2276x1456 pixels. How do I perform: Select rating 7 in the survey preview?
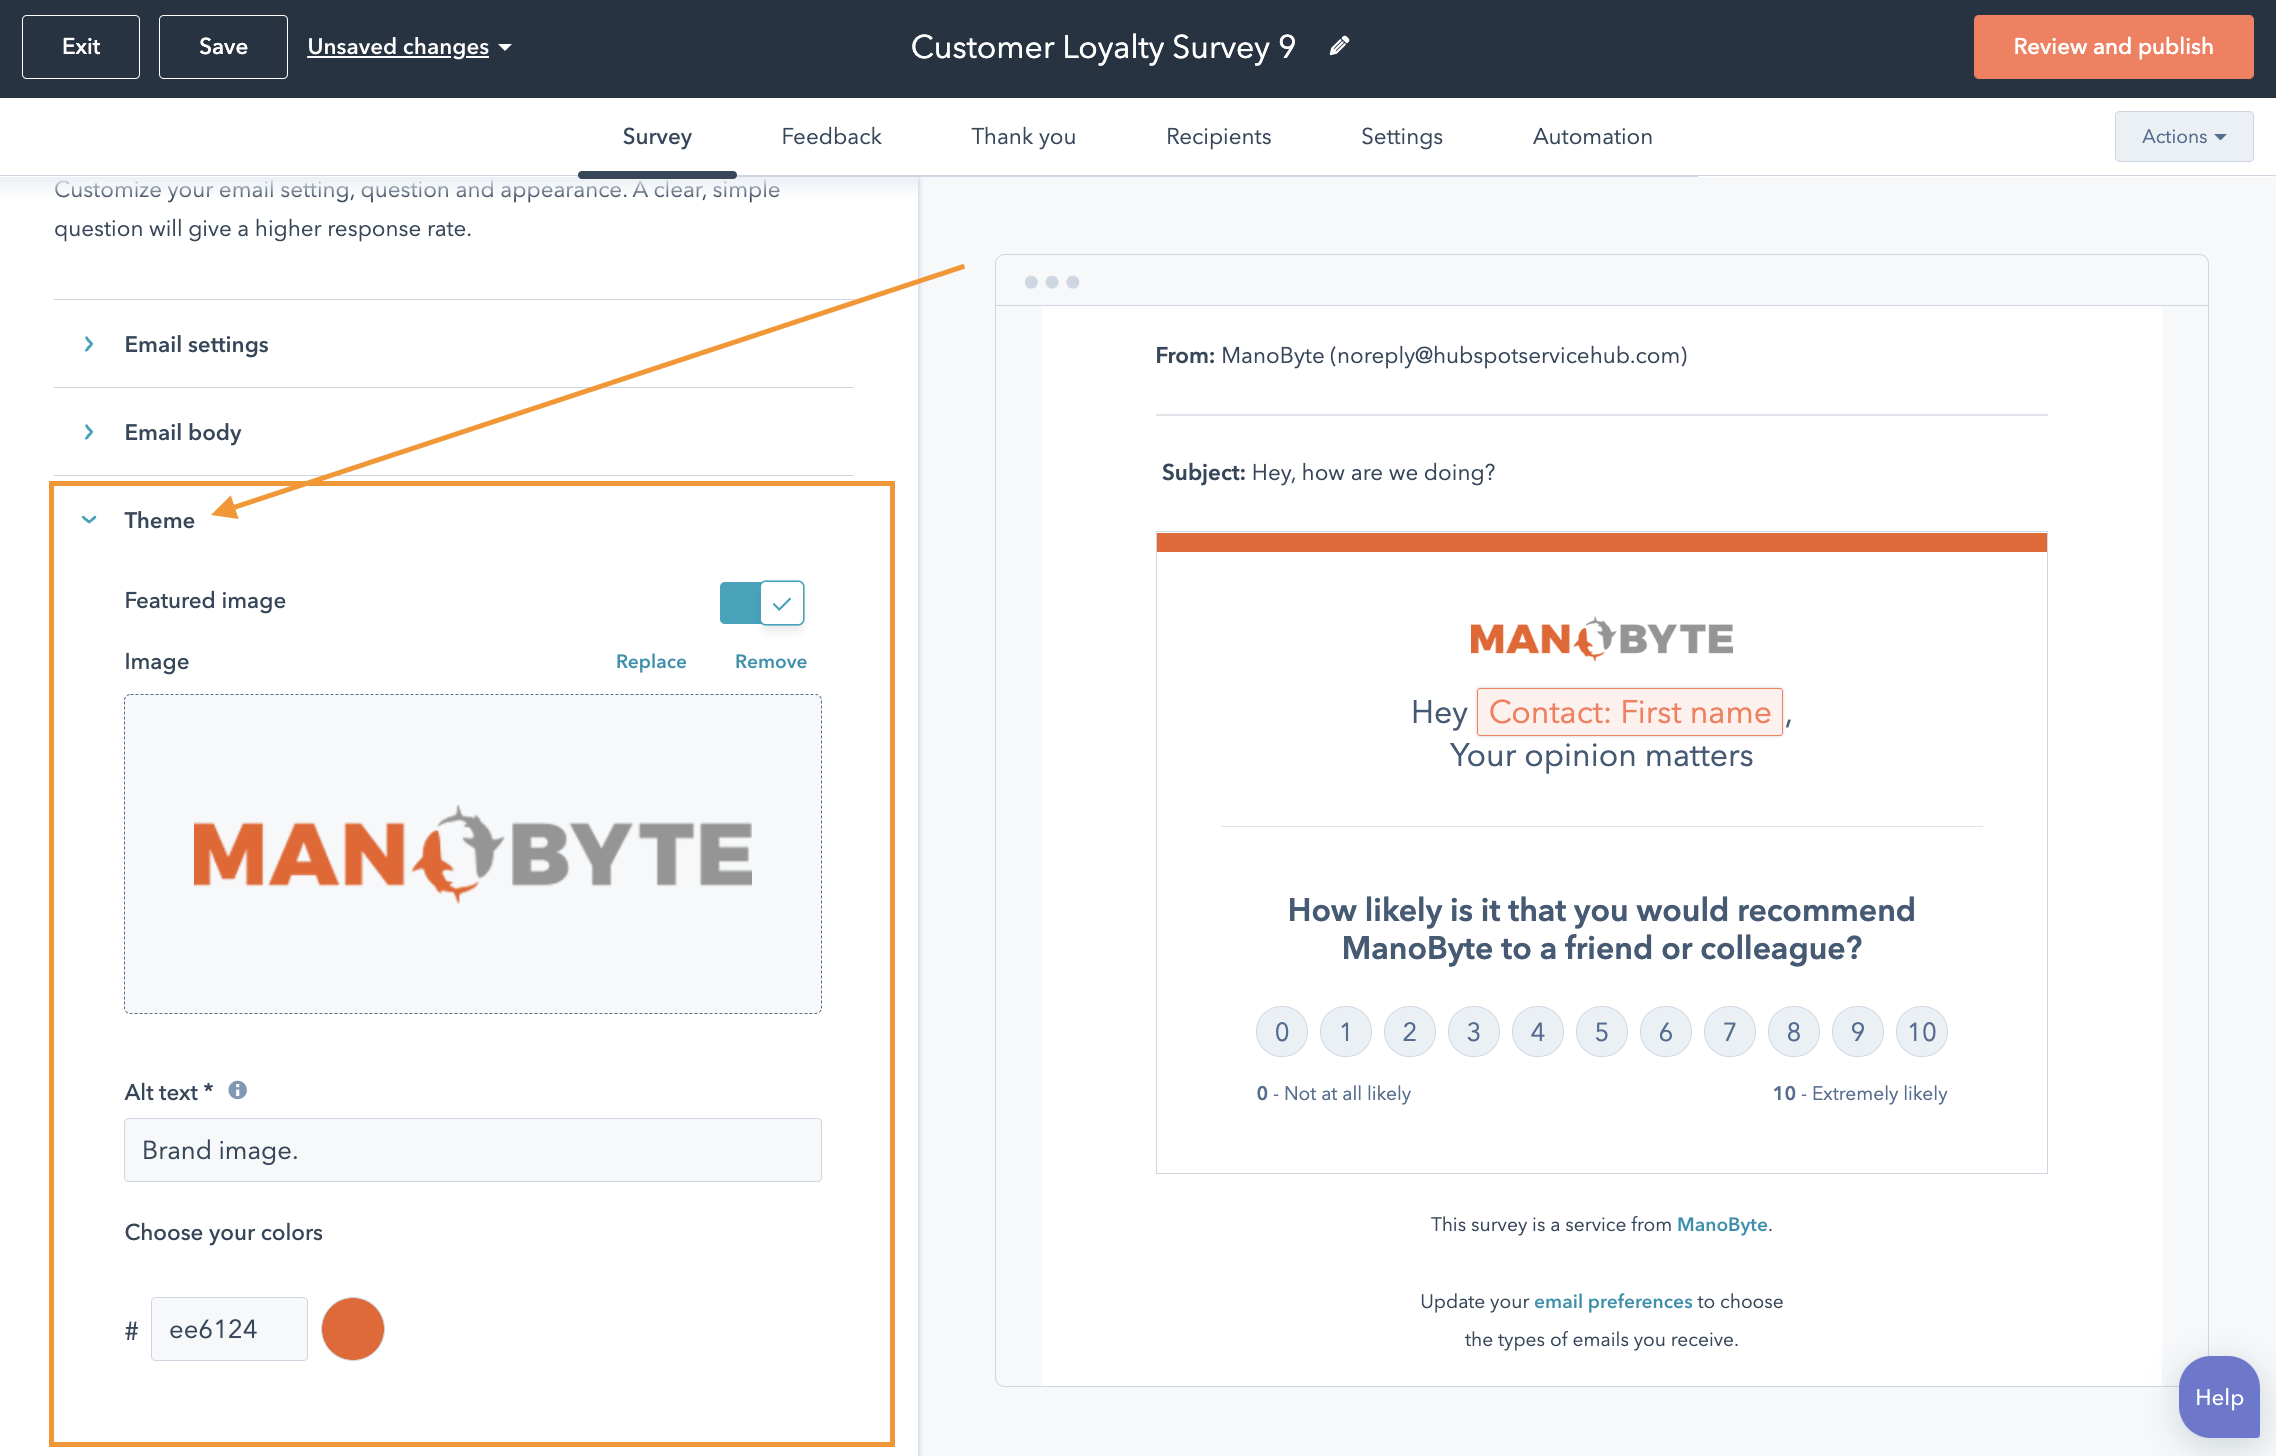click(1730, 1032)
